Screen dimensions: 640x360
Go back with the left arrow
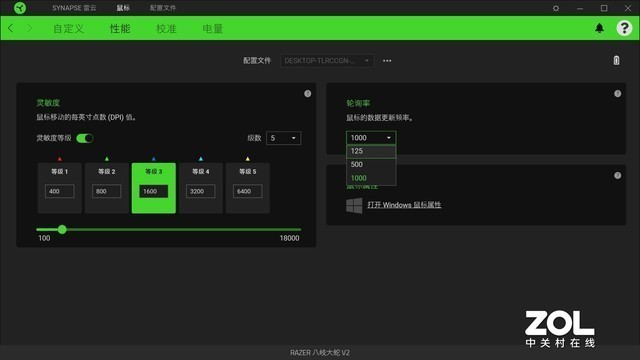pyautogui.click(x=11, y=28)
